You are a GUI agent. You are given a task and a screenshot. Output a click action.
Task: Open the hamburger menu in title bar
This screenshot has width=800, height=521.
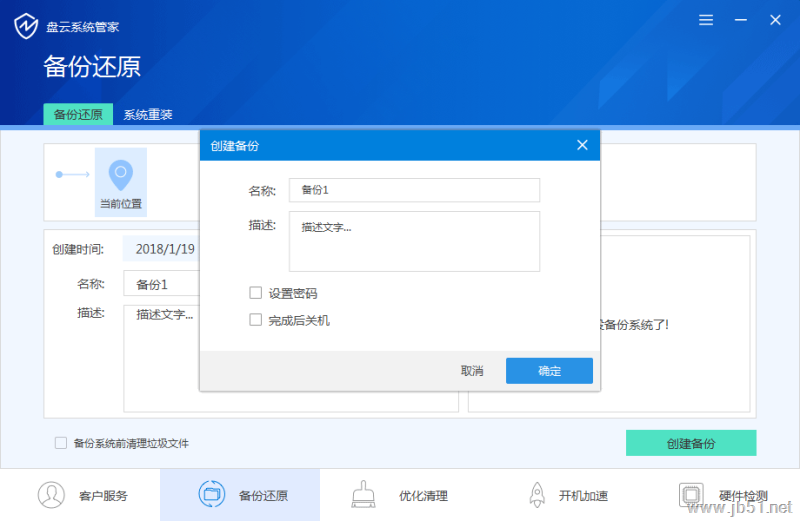[706, 20]
